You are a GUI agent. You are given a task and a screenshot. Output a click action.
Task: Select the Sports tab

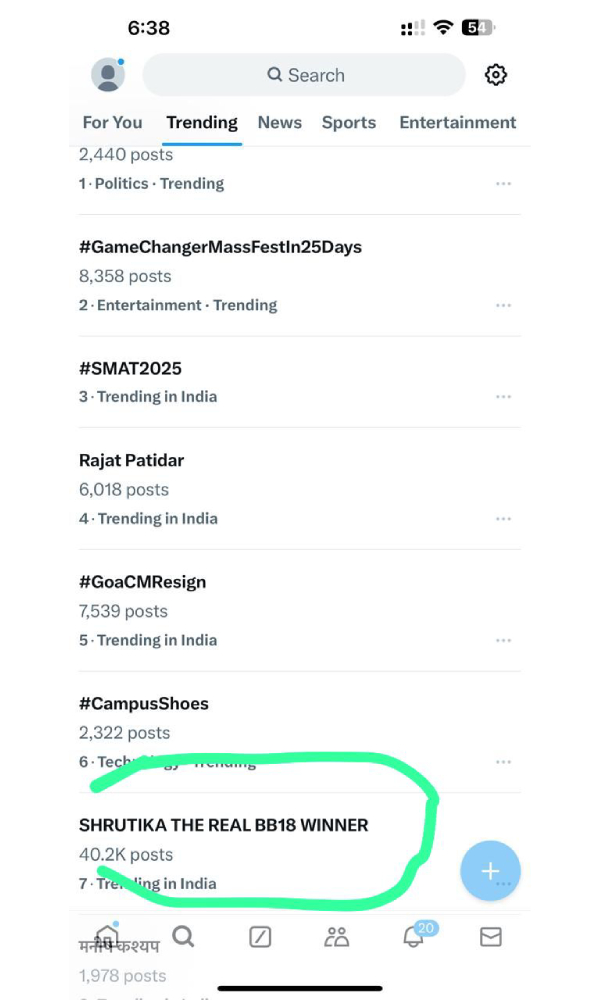[x=349, y=123]
